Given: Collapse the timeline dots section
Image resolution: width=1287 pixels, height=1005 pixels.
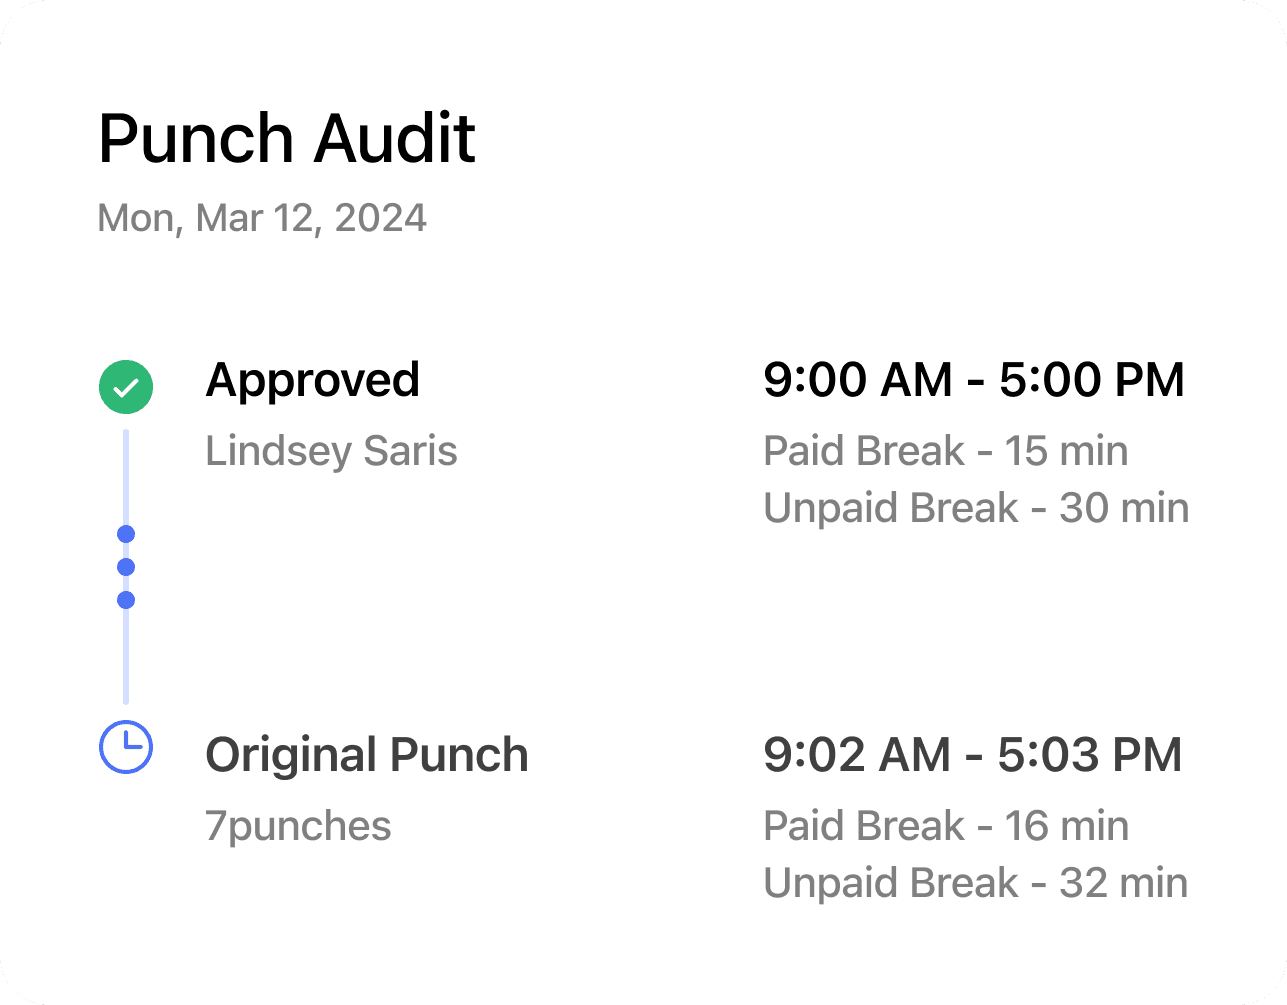Looking at the screenshot, I should coord(125,566).
